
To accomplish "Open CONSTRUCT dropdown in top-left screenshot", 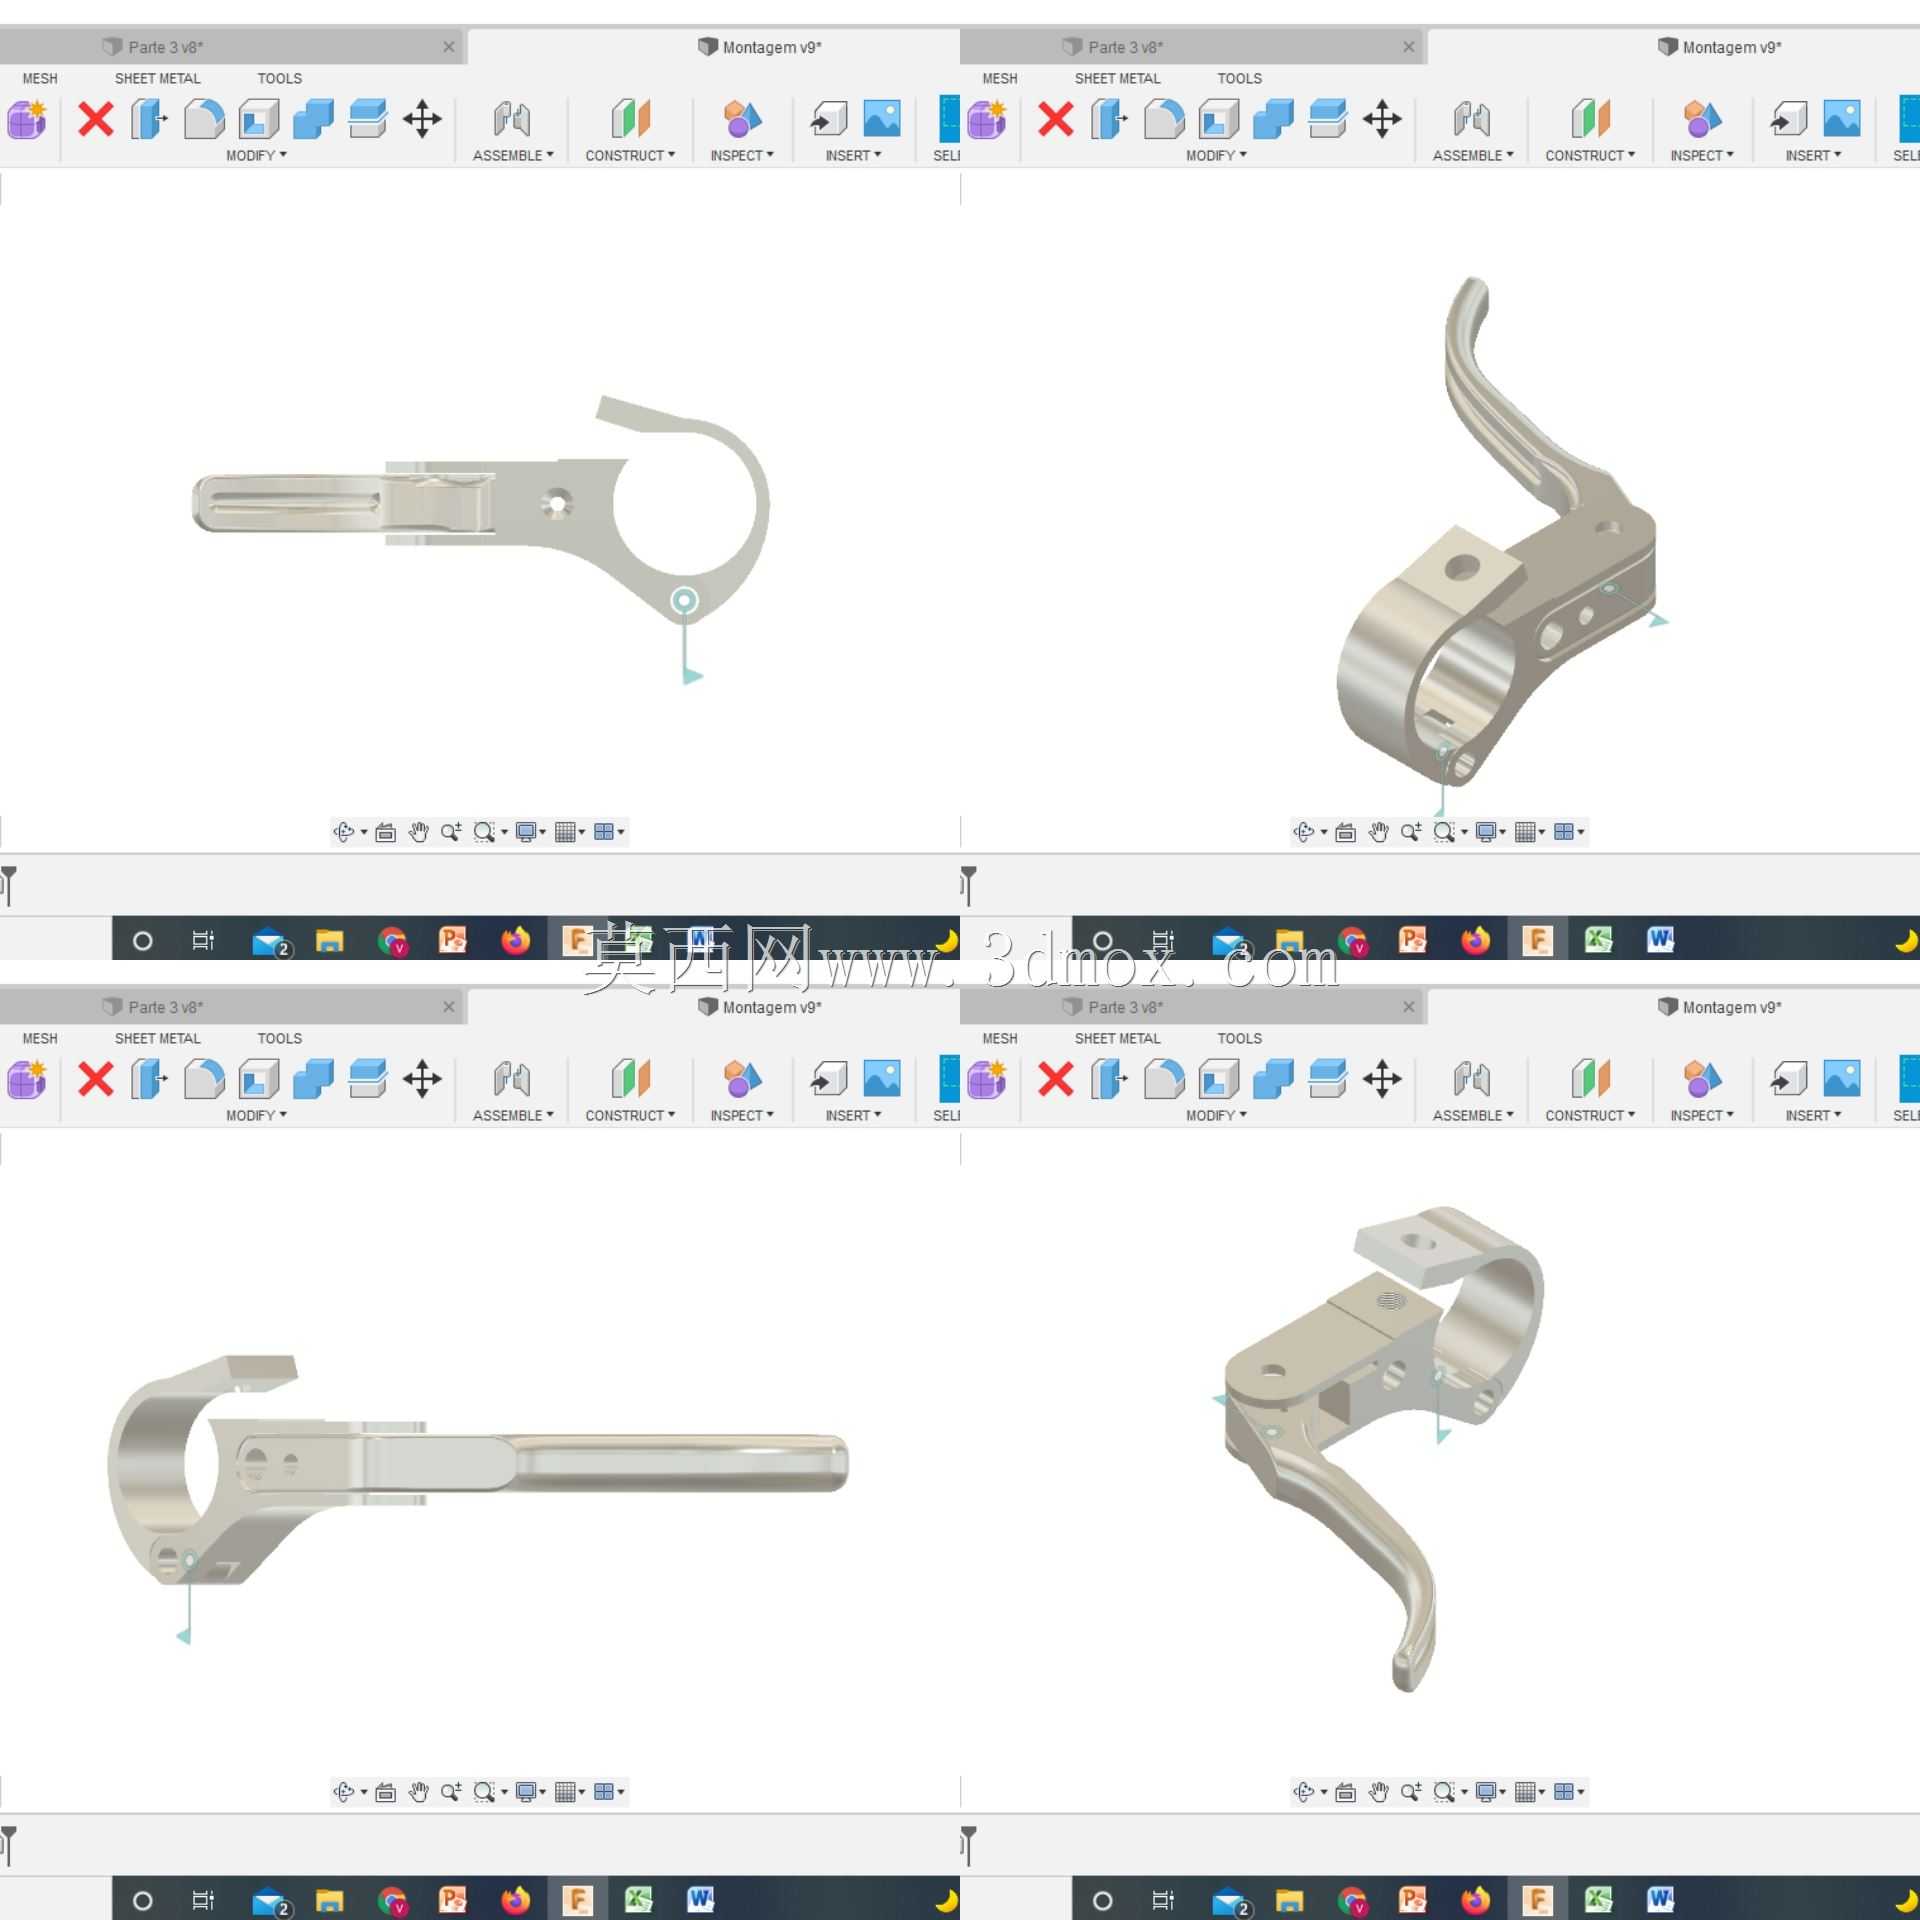I will click(630, 155).
